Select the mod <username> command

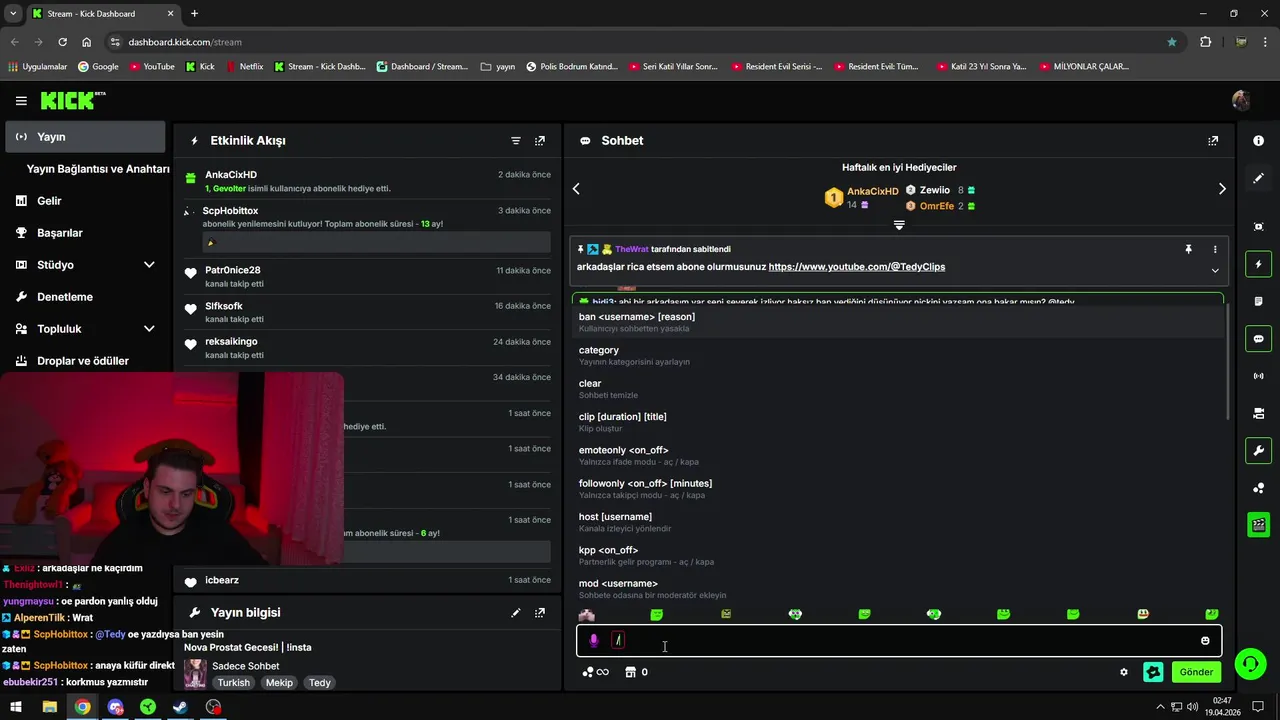898,589
